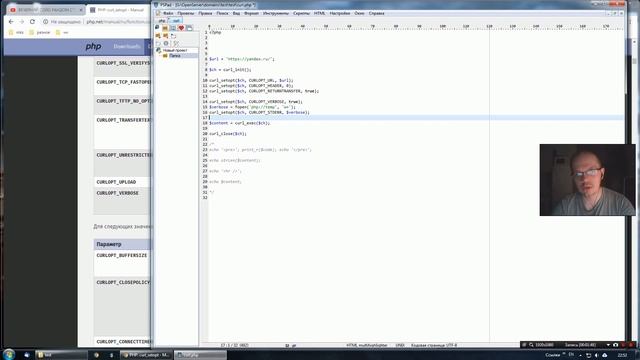640x360 pixels.
Task: Click the site info icon in browser address bar
Action: (x=46, y=22)
